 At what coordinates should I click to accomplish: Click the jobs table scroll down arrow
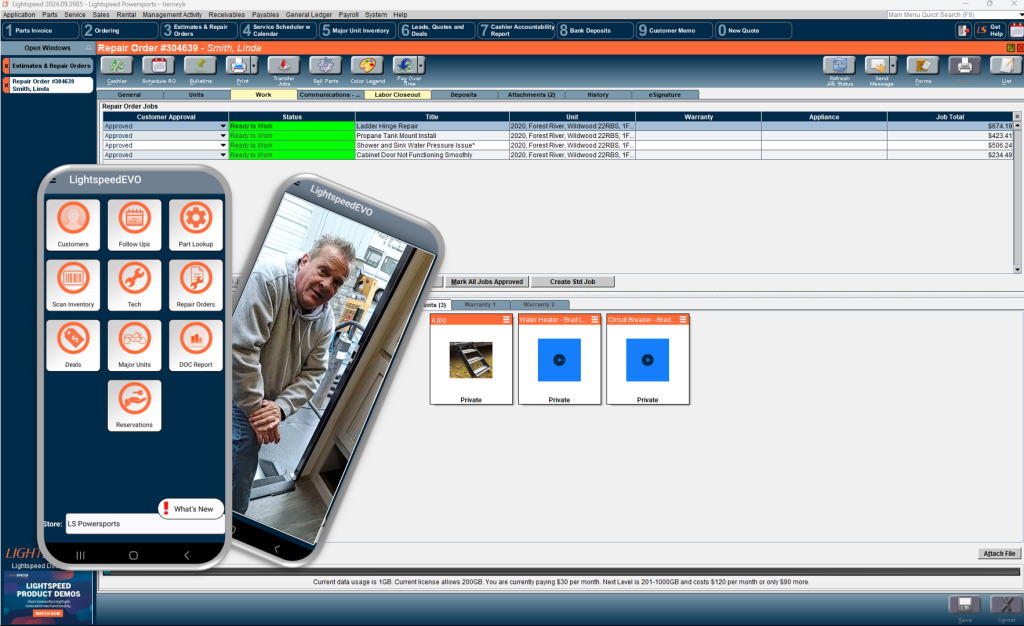click(1017, 269)
